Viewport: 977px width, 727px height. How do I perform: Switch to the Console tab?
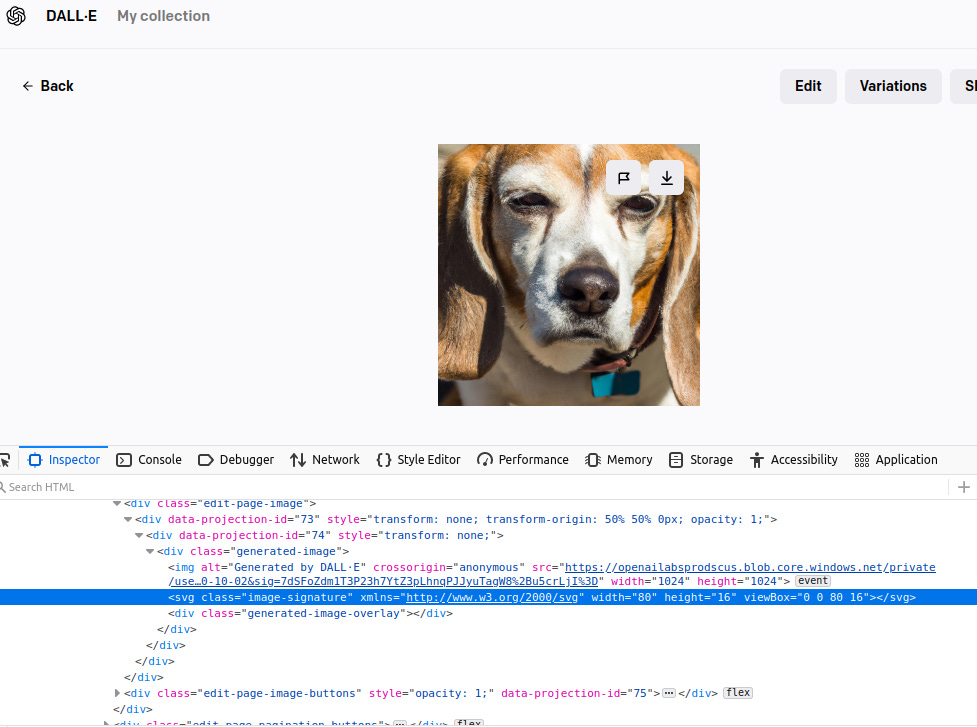pyautogui.click(x=149, y=460)
